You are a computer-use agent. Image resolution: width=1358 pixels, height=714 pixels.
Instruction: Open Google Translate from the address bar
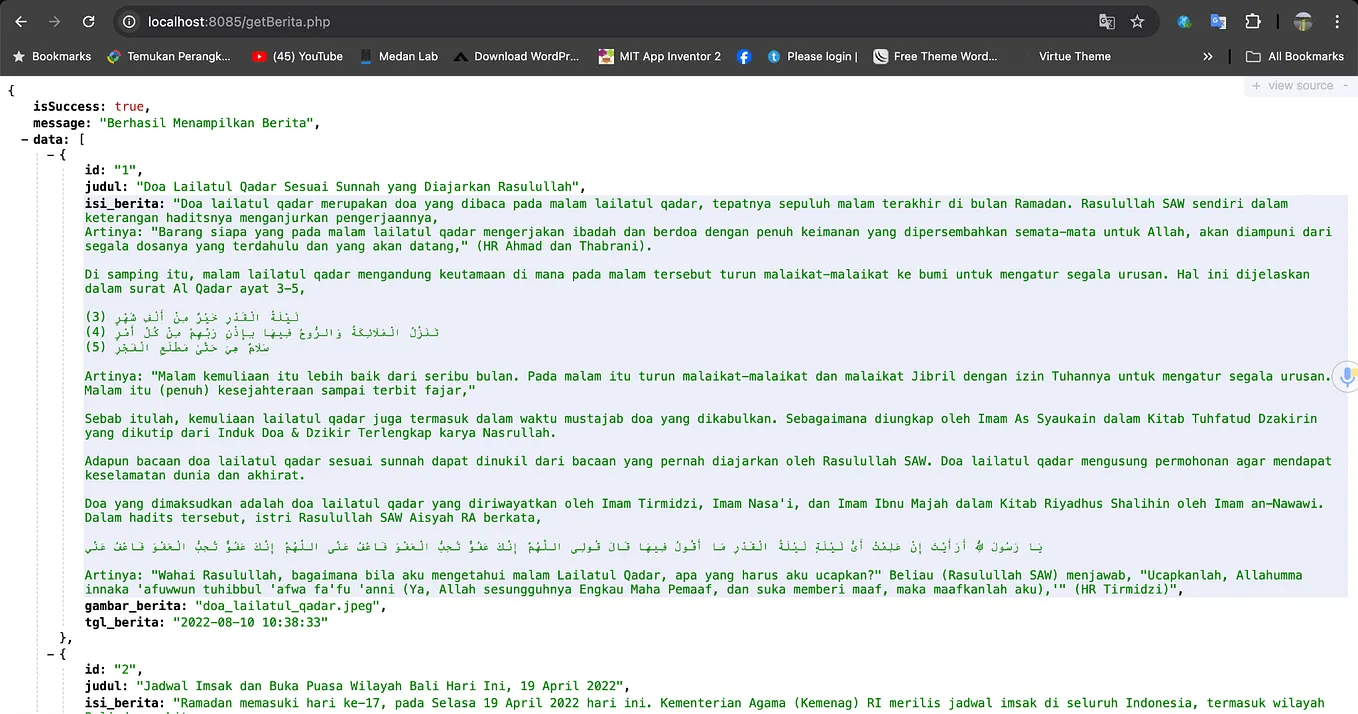pos(1106,21)
